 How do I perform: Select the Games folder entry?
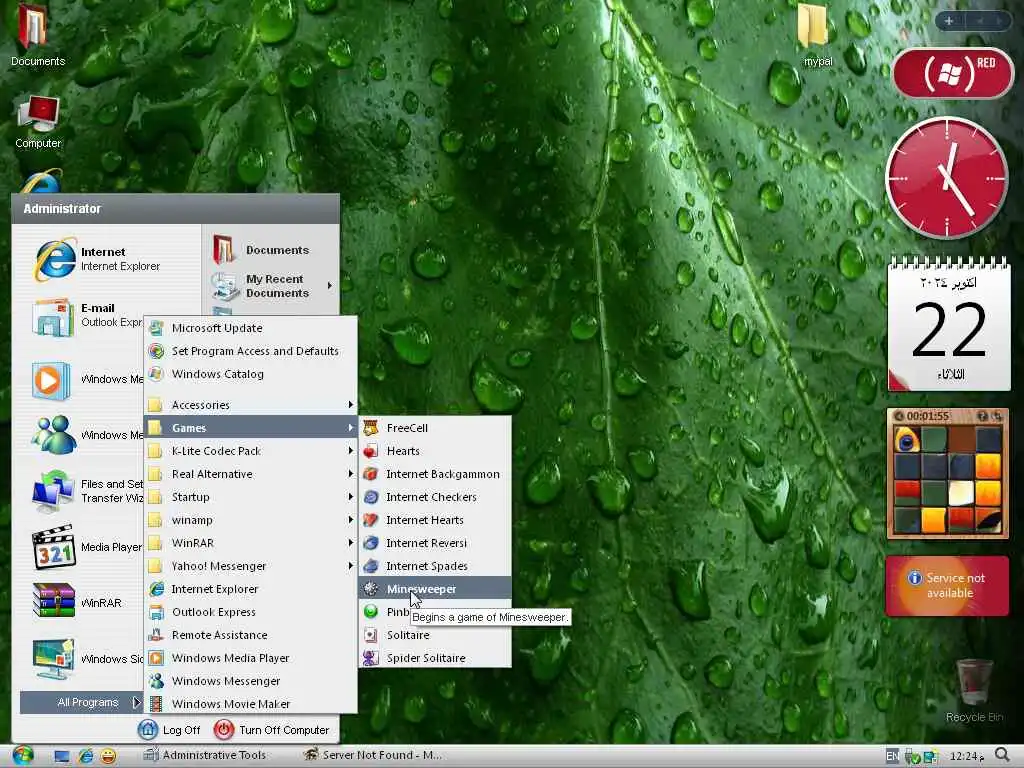(251, 428)
